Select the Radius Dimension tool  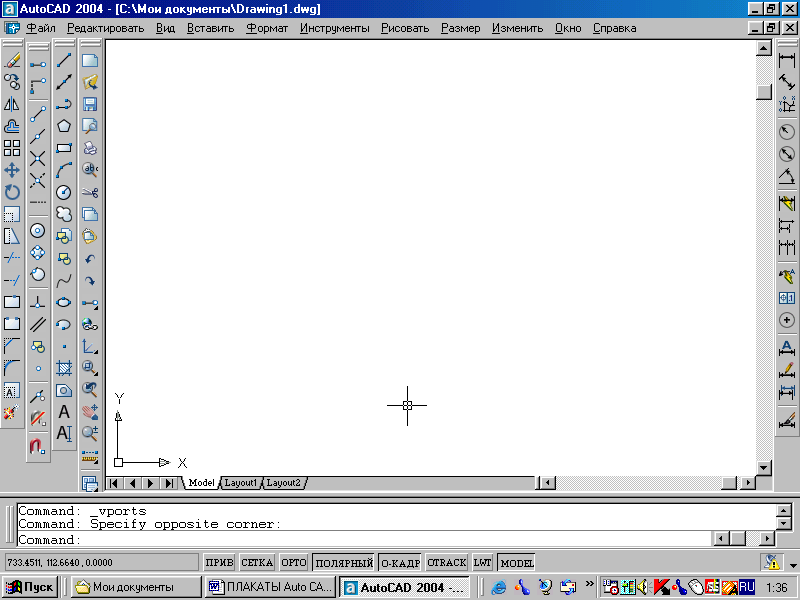787,132
